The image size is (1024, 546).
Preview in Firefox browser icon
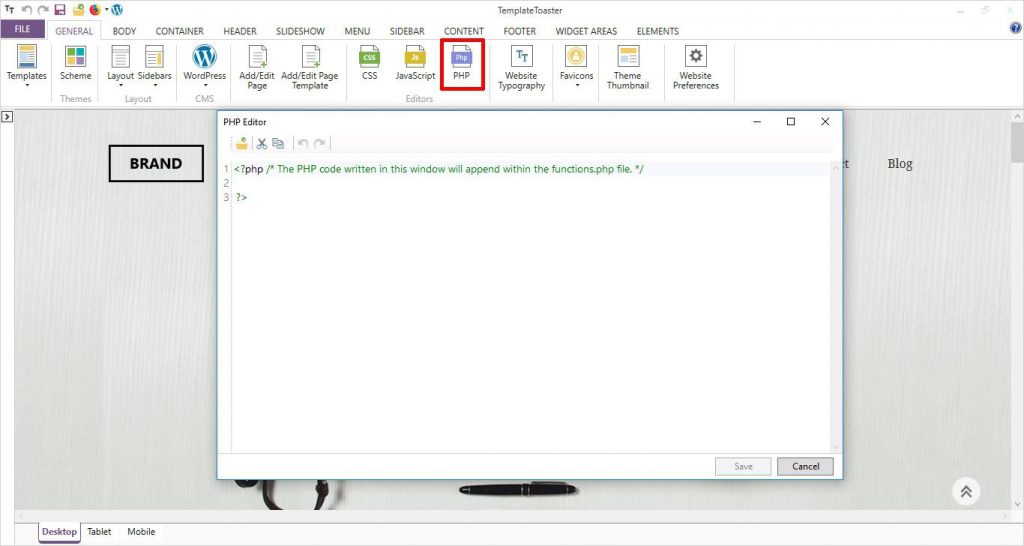pos(95,10)
